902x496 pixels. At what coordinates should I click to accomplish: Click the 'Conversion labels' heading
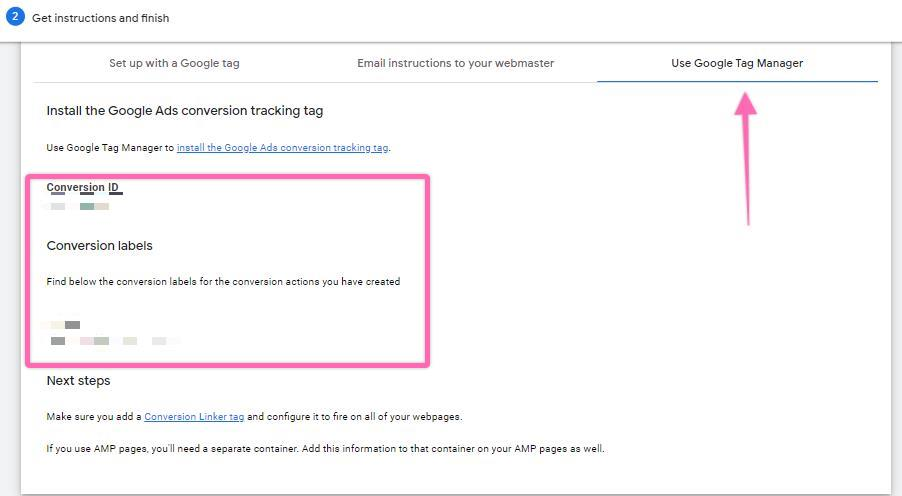coord(99,246)
